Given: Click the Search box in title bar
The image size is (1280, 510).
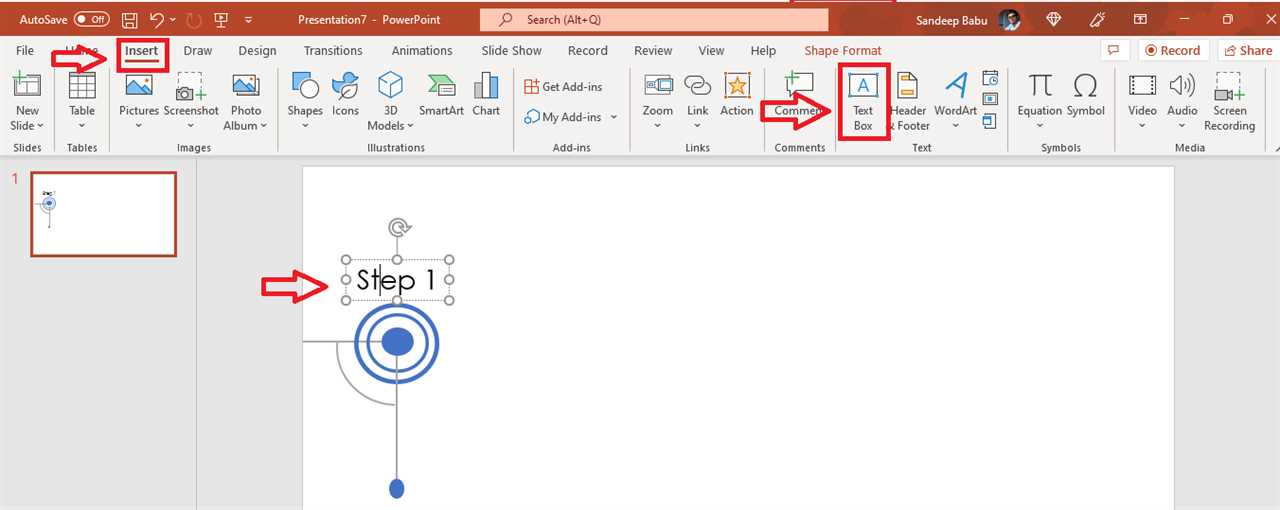Looking at the screenshot, I should [654, 20].
